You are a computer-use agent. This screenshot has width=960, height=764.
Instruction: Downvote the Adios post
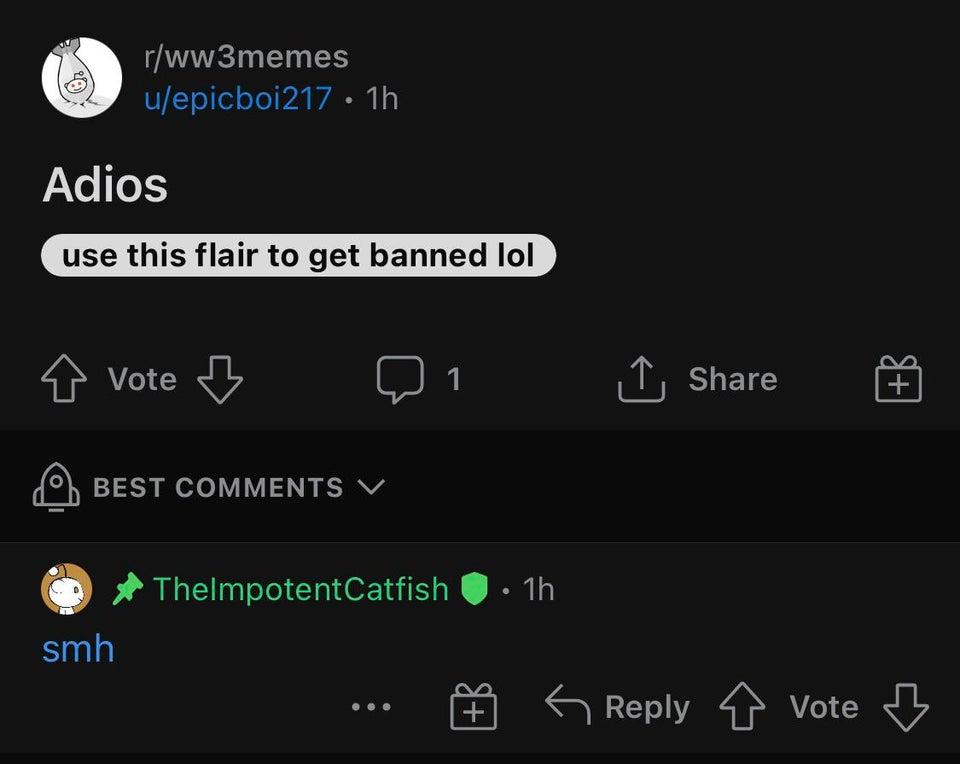(220, 380)
